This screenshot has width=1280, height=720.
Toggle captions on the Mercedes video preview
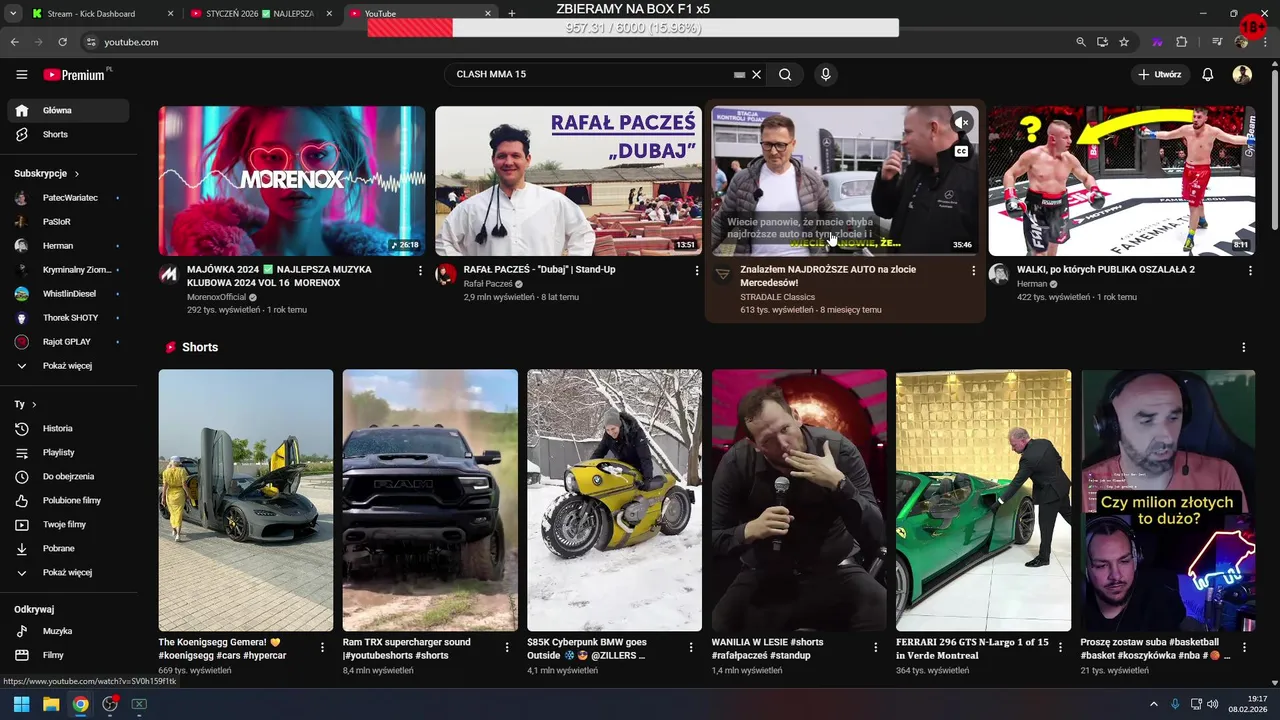961,152
